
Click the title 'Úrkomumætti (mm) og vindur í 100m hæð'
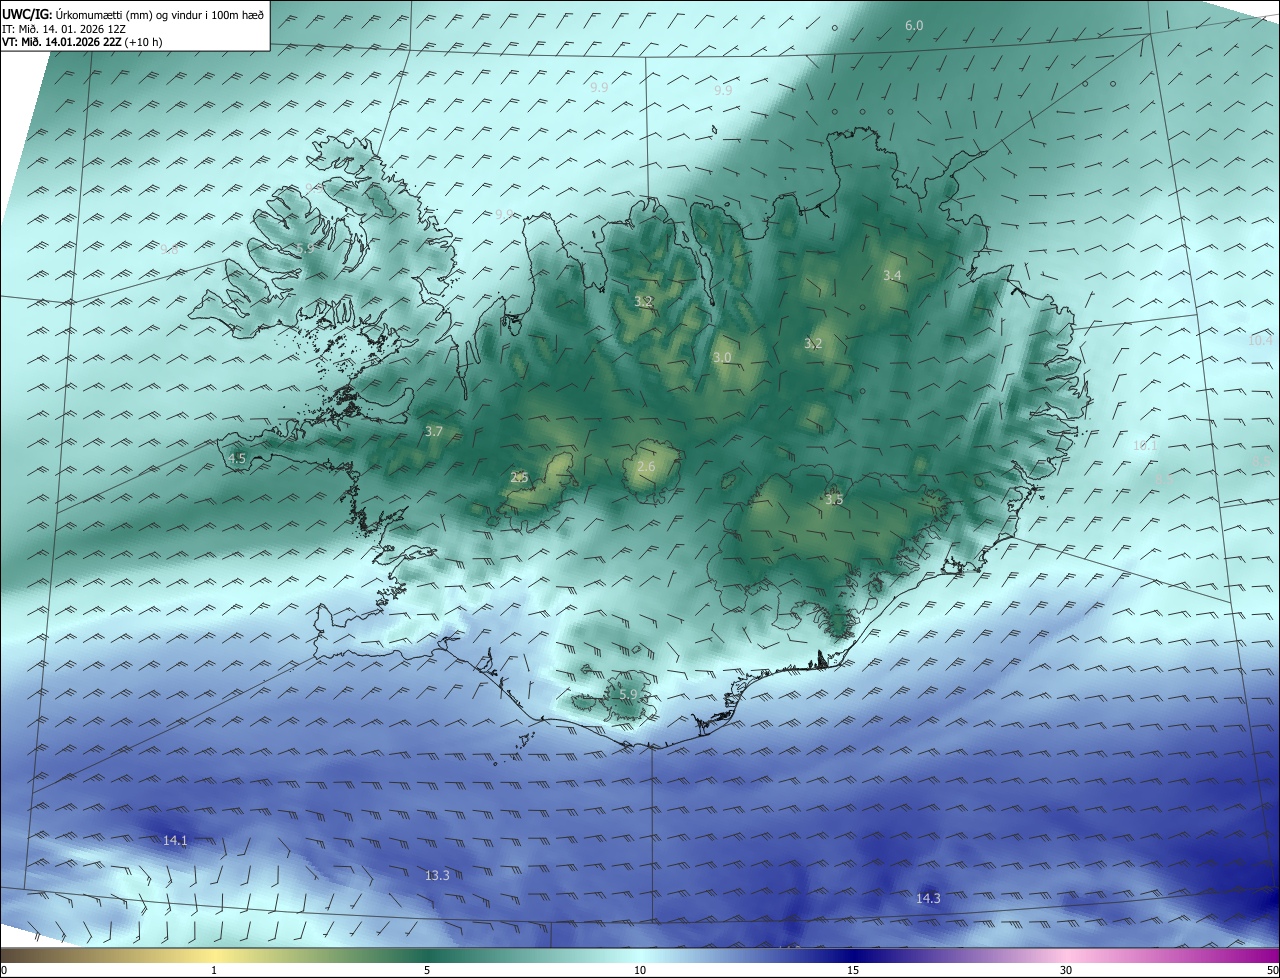159,15
